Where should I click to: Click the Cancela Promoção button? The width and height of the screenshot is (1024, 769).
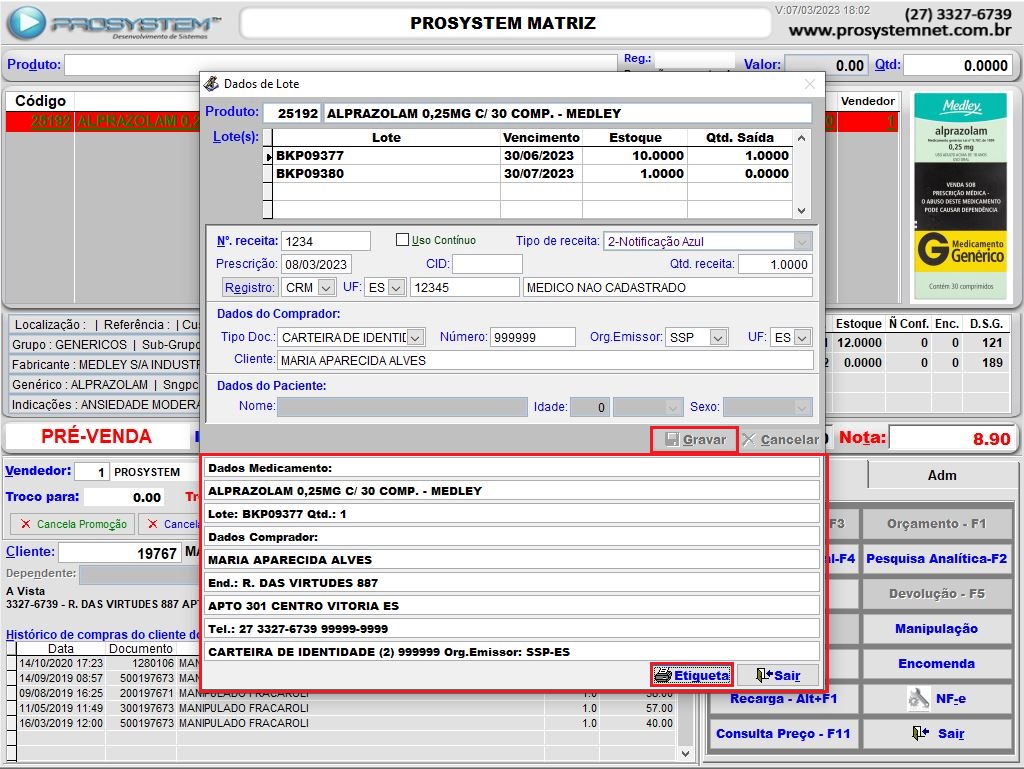(x=72, y=524)
